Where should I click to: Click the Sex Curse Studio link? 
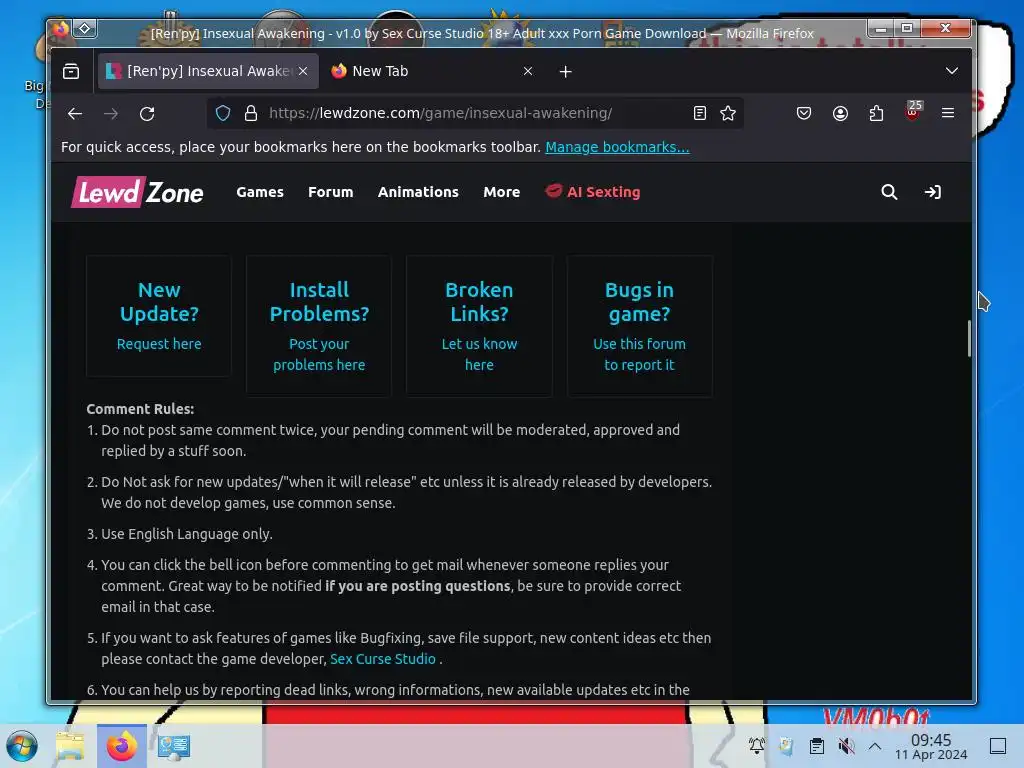click(x=383, y=659)
